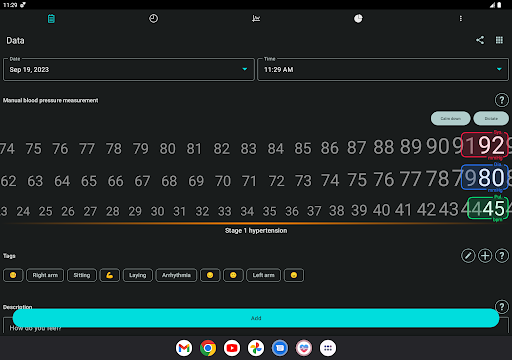Screen dimensions: 512x360
Task: Toggle the Right arm tag
Action: click(x=45, y=275)
